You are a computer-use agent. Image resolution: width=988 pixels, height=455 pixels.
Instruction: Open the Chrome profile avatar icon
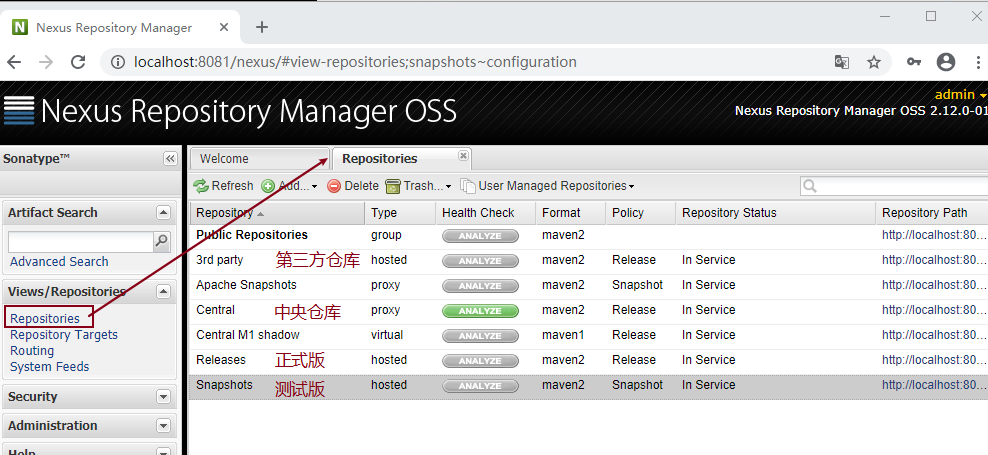[x=946, y=62]
